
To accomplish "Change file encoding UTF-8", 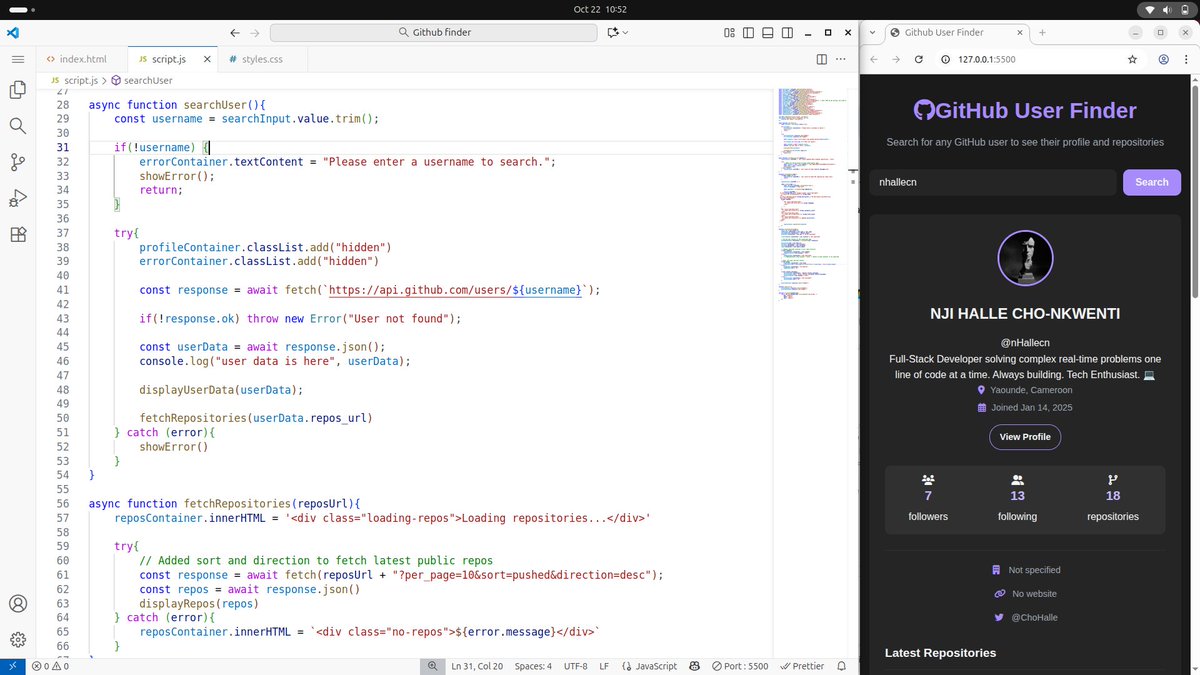I will pyautogui.click(x=576, y=666).
